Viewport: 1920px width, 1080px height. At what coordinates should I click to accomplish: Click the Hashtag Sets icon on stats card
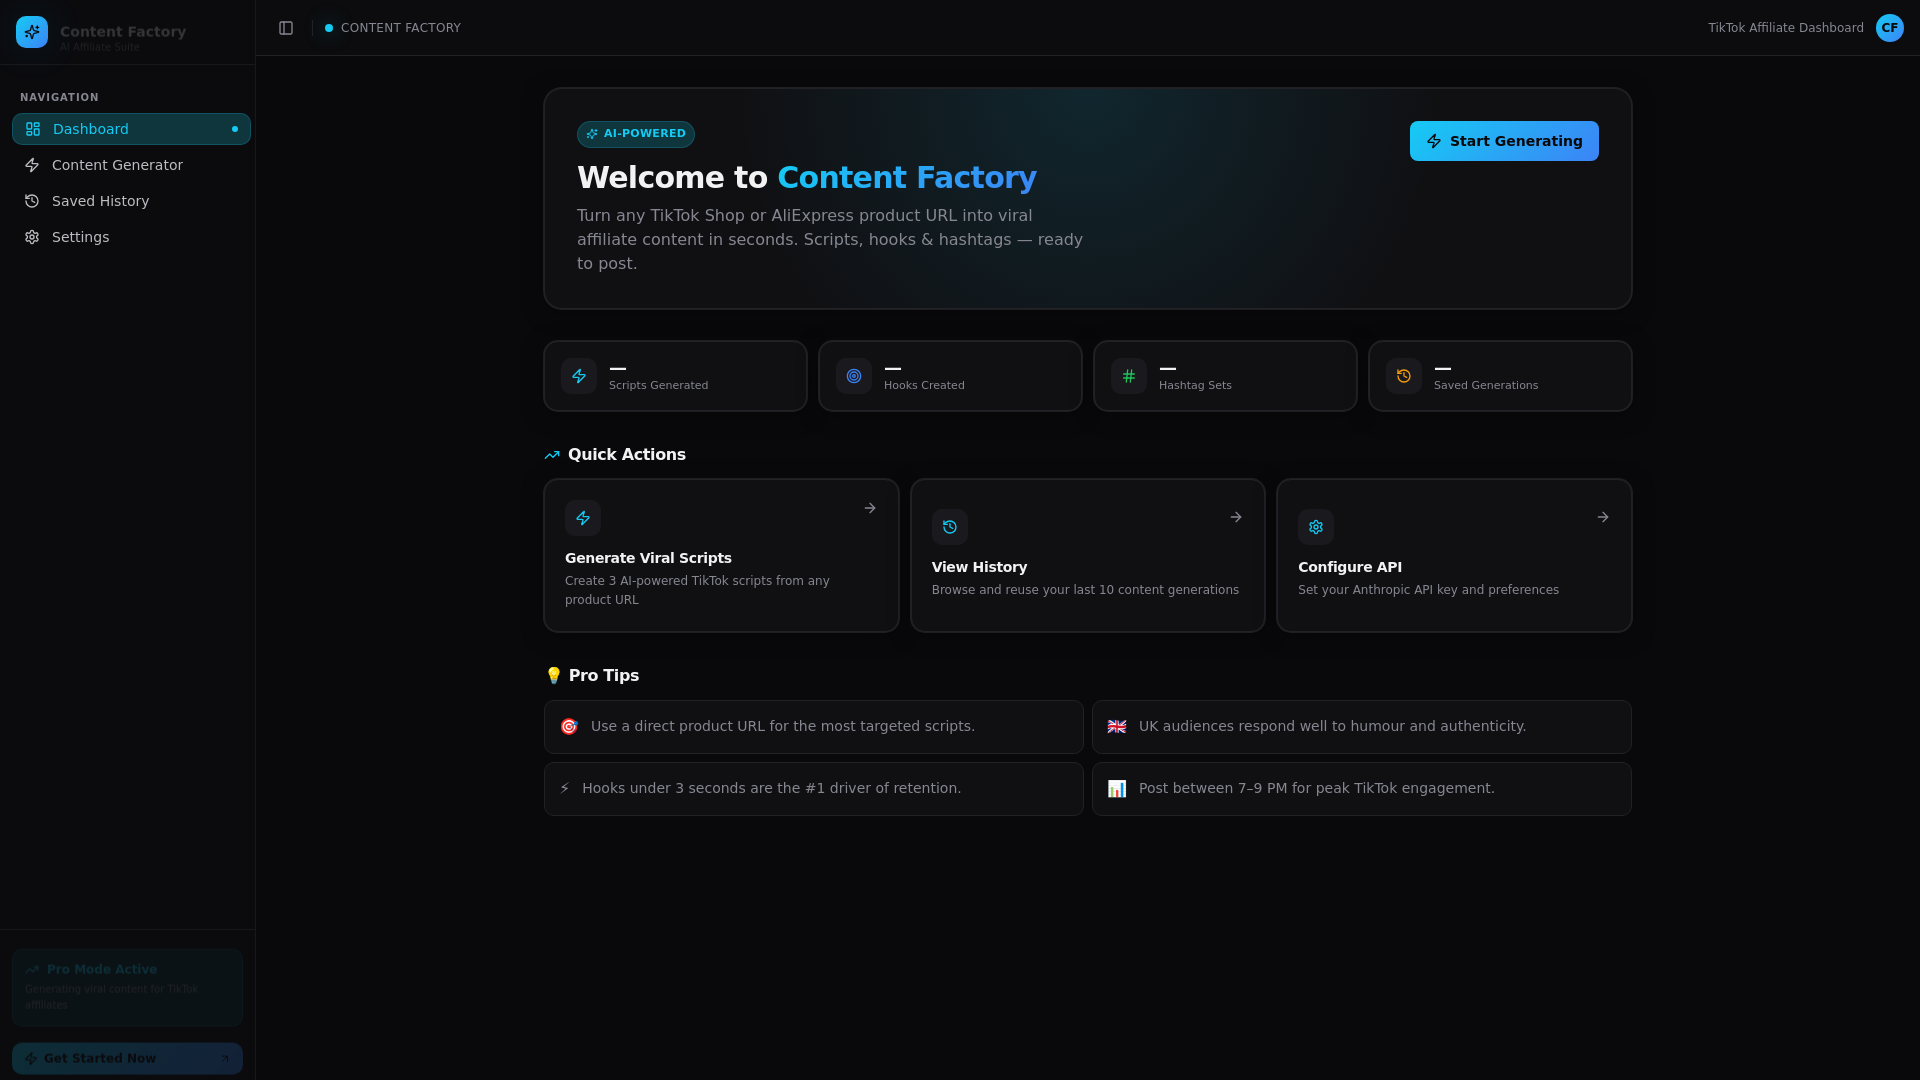point(1128,376)
